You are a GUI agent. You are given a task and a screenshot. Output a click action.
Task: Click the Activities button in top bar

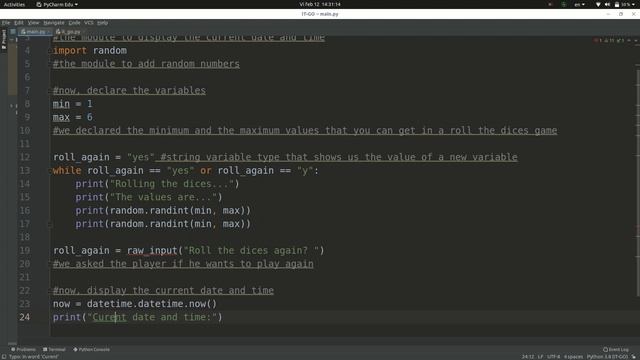14,4
